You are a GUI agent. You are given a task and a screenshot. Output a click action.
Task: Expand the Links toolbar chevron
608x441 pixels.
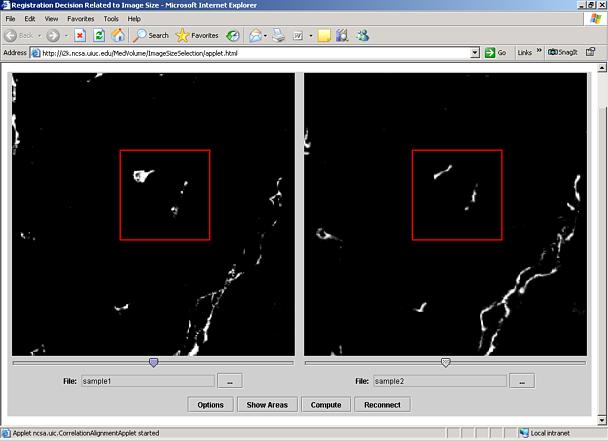pyautogui.click(x=539, y=52)
